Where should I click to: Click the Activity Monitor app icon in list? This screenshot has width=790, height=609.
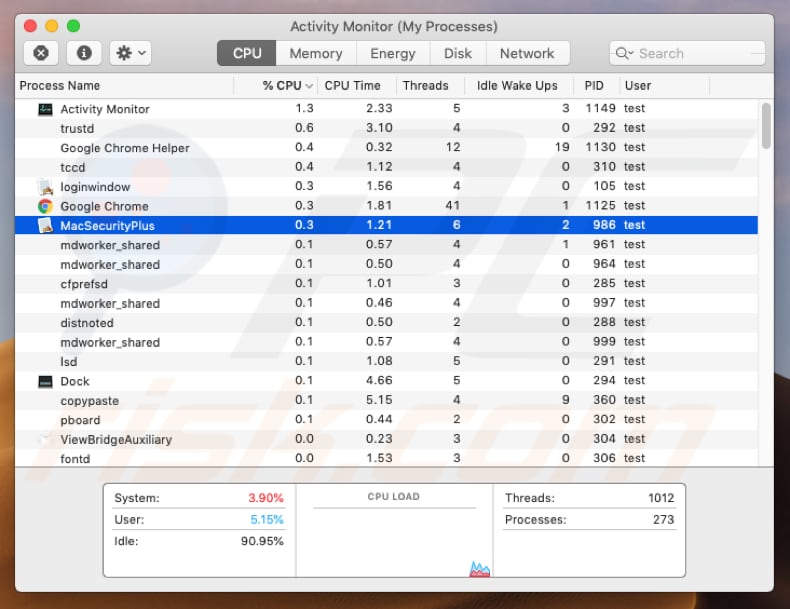coord(45,109)
